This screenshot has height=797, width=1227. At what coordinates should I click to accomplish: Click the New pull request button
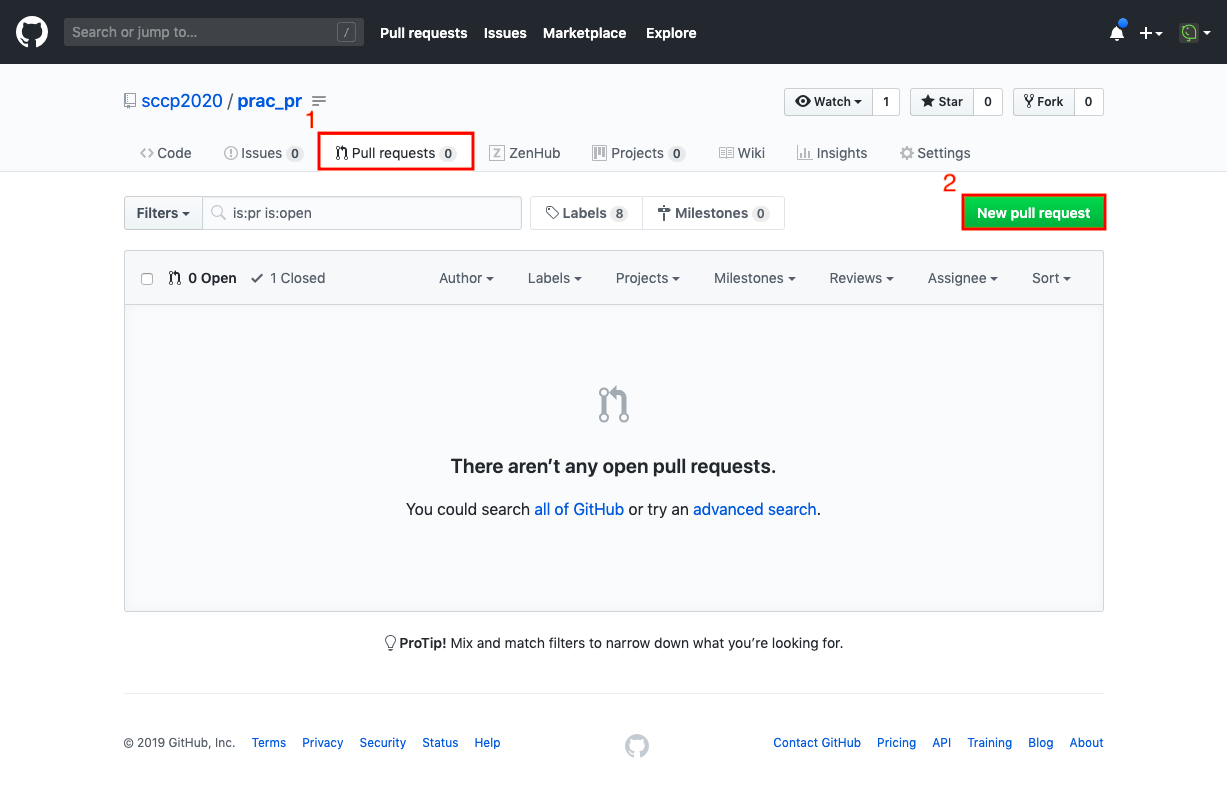click(x=1034, y=213)
